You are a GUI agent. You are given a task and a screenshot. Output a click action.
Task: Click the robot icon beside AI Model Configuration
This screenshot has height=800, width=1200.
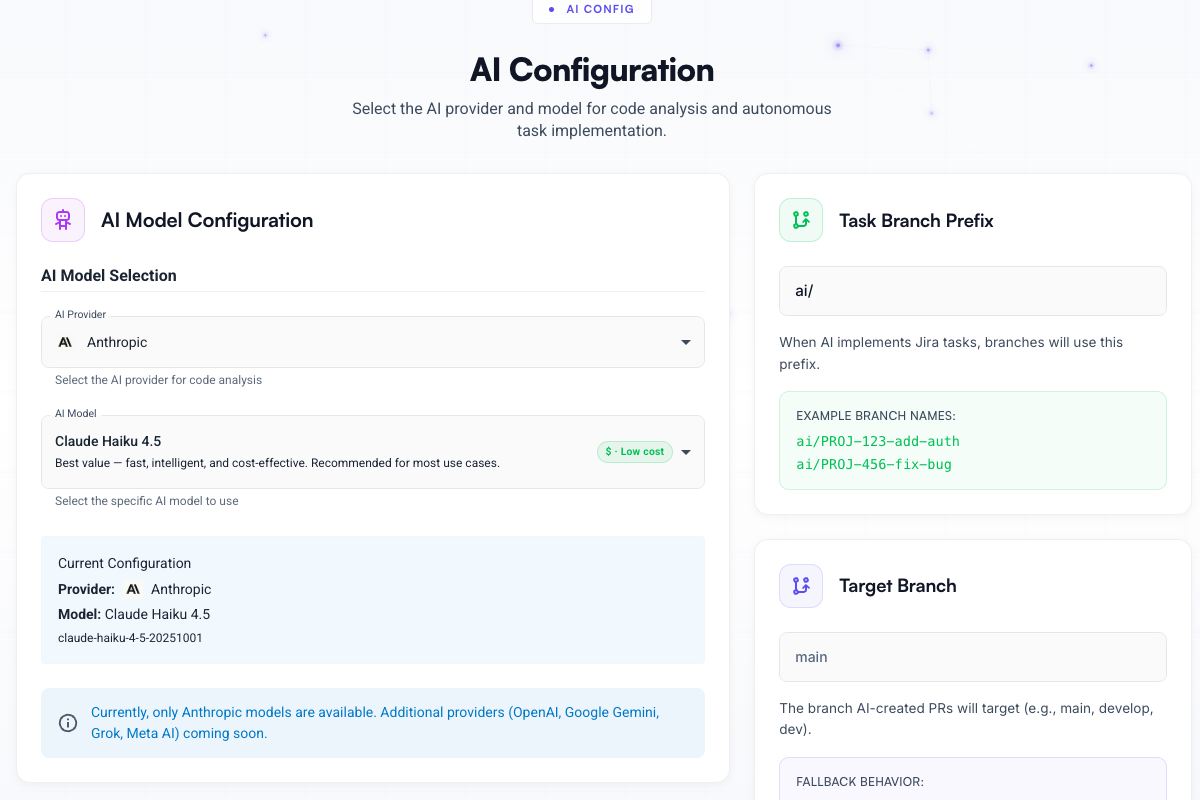click(x=63, y=219)
